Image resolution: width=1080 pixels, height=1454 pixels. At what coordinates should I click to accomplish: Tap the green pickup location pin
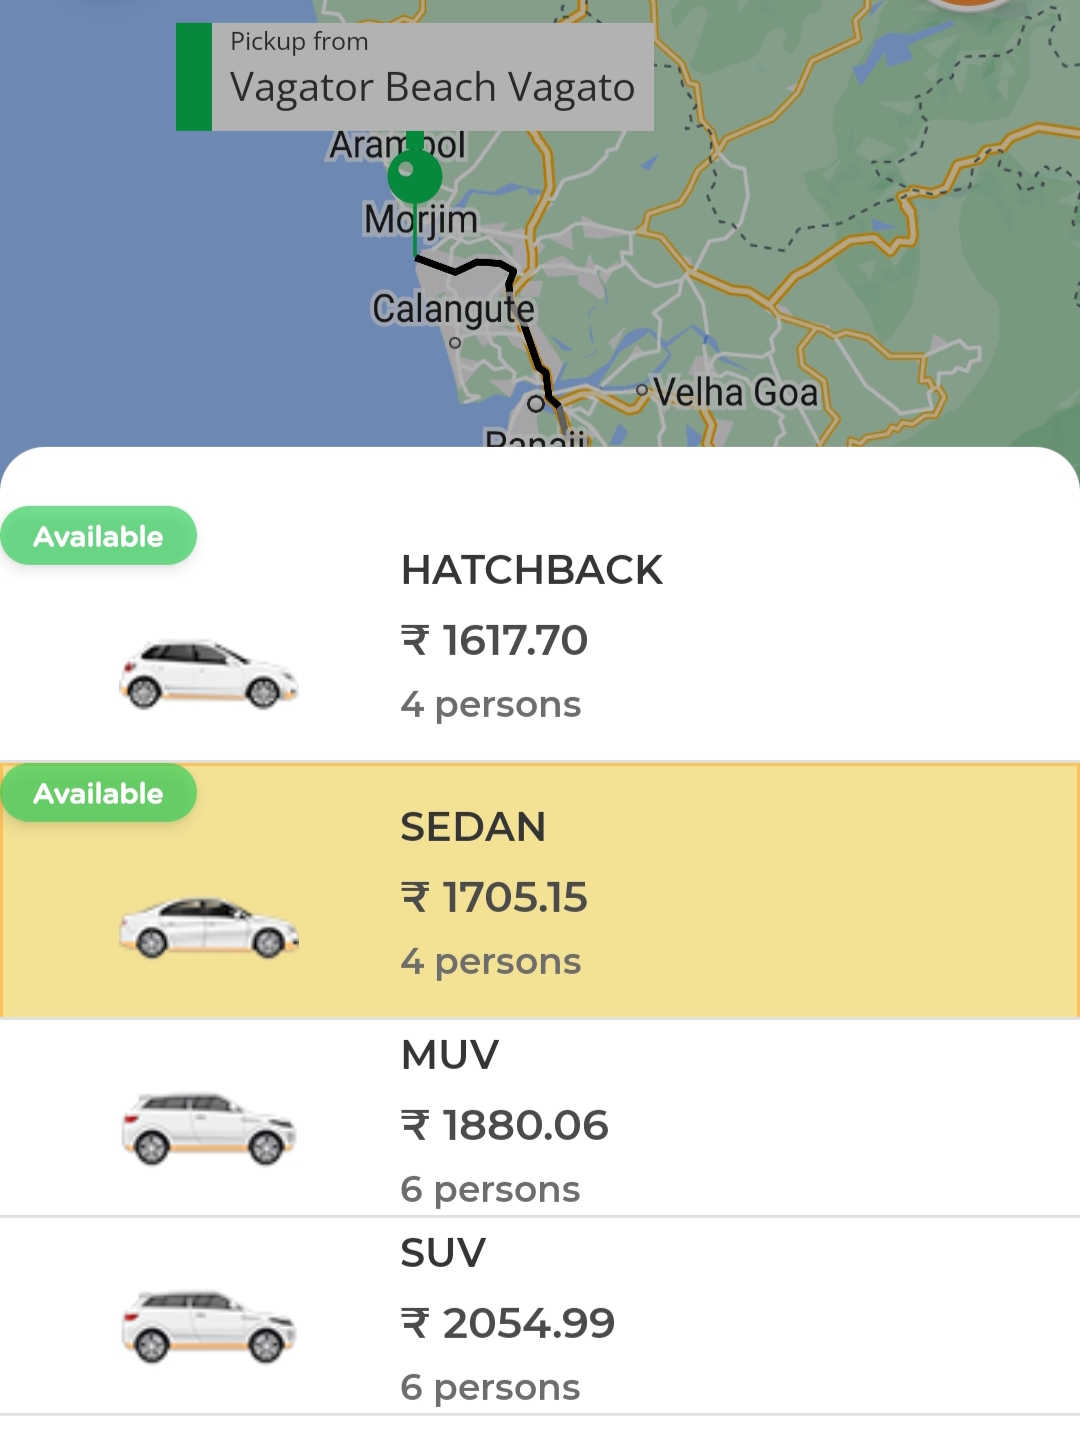[415, 178]
